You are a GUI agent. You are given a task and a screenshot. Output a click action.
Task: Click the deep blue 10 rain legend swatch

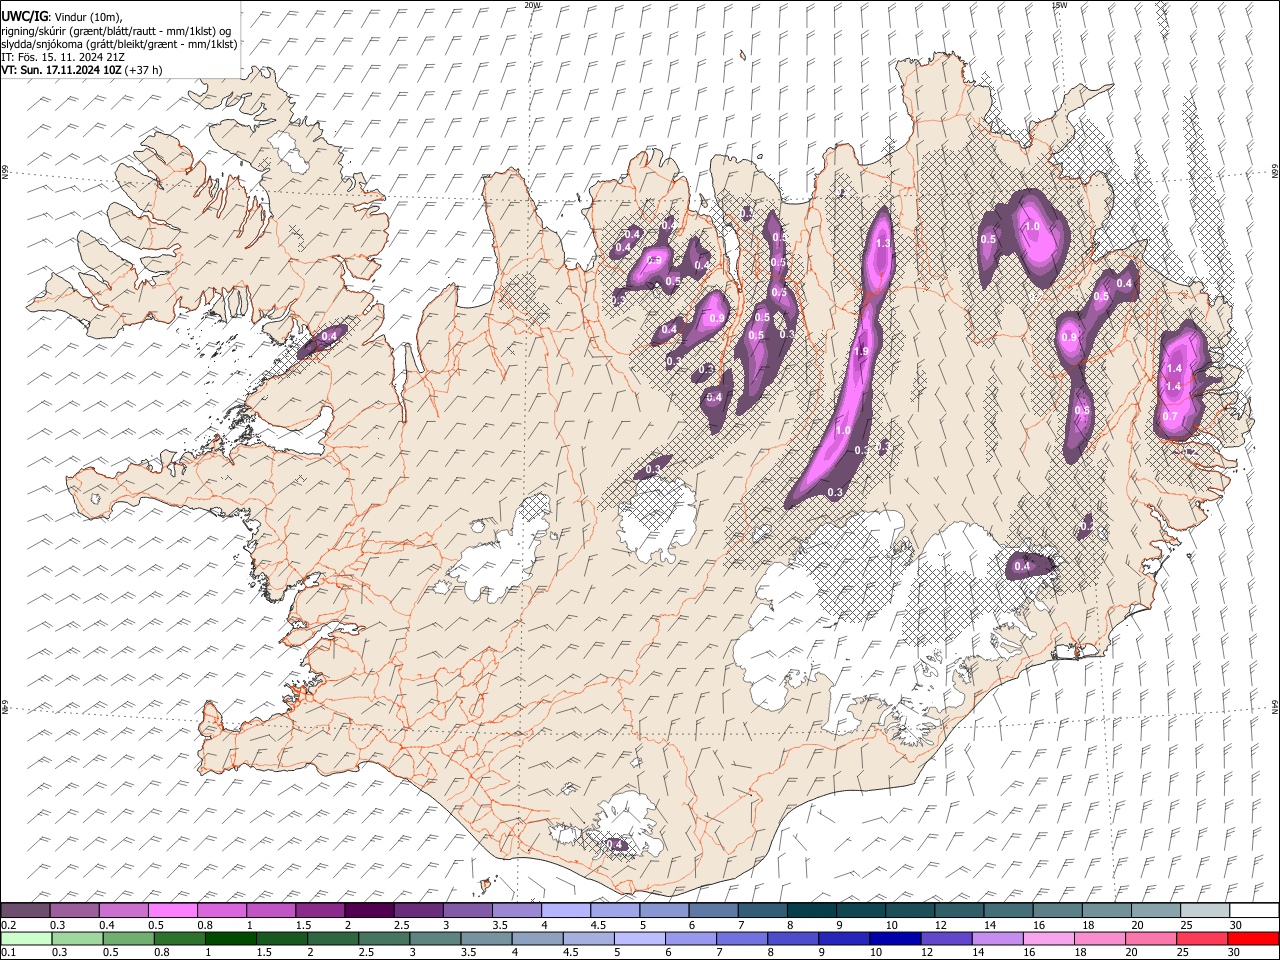click(894, 938)
